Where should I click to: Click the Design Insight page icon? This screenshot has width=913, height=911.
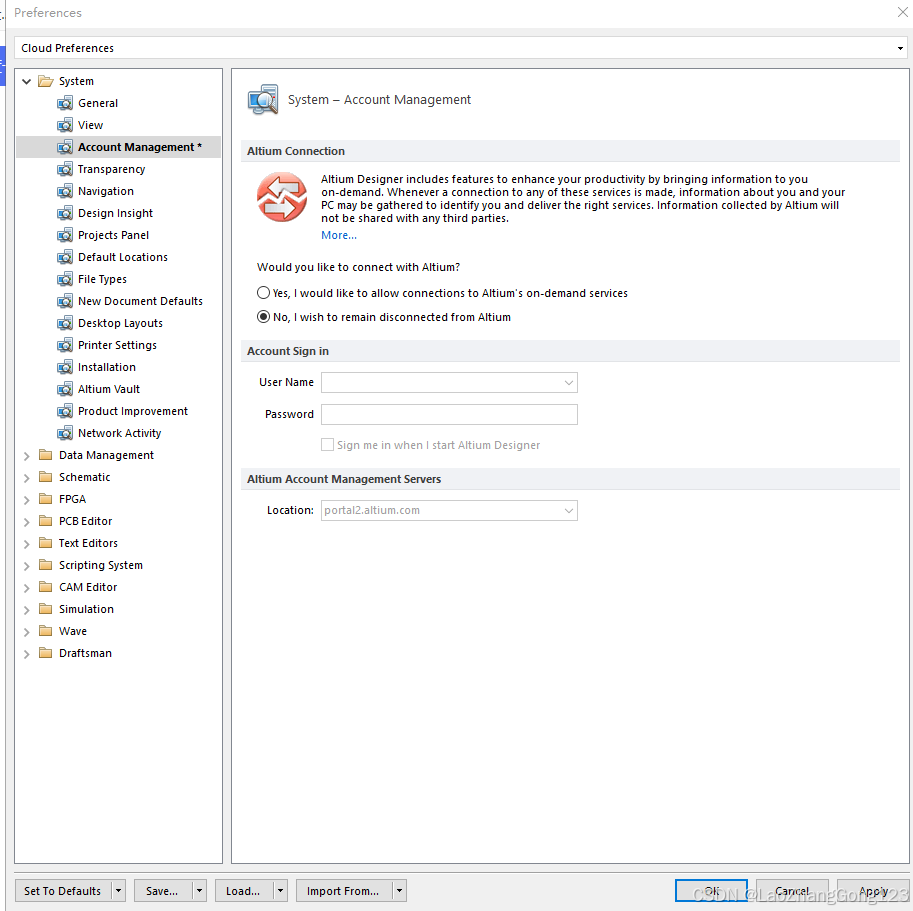click(x=65, y=214)
